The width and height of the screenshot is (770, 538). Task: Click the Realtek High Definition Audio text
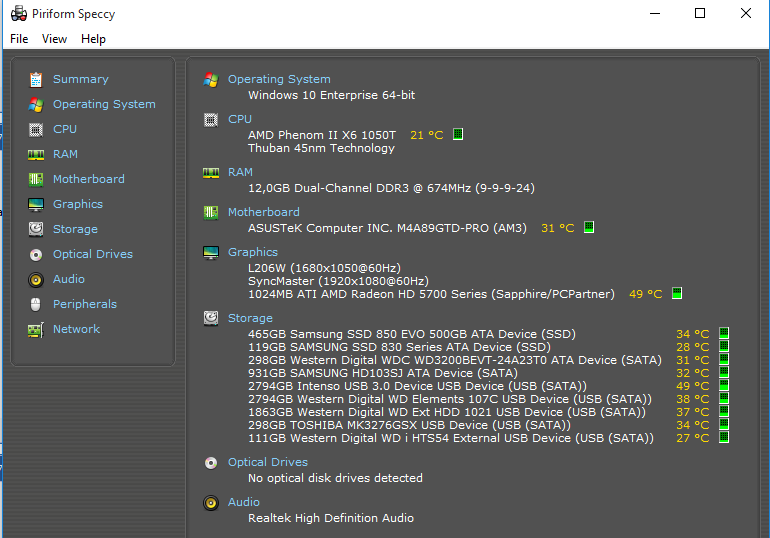click(x=331, y=518)
